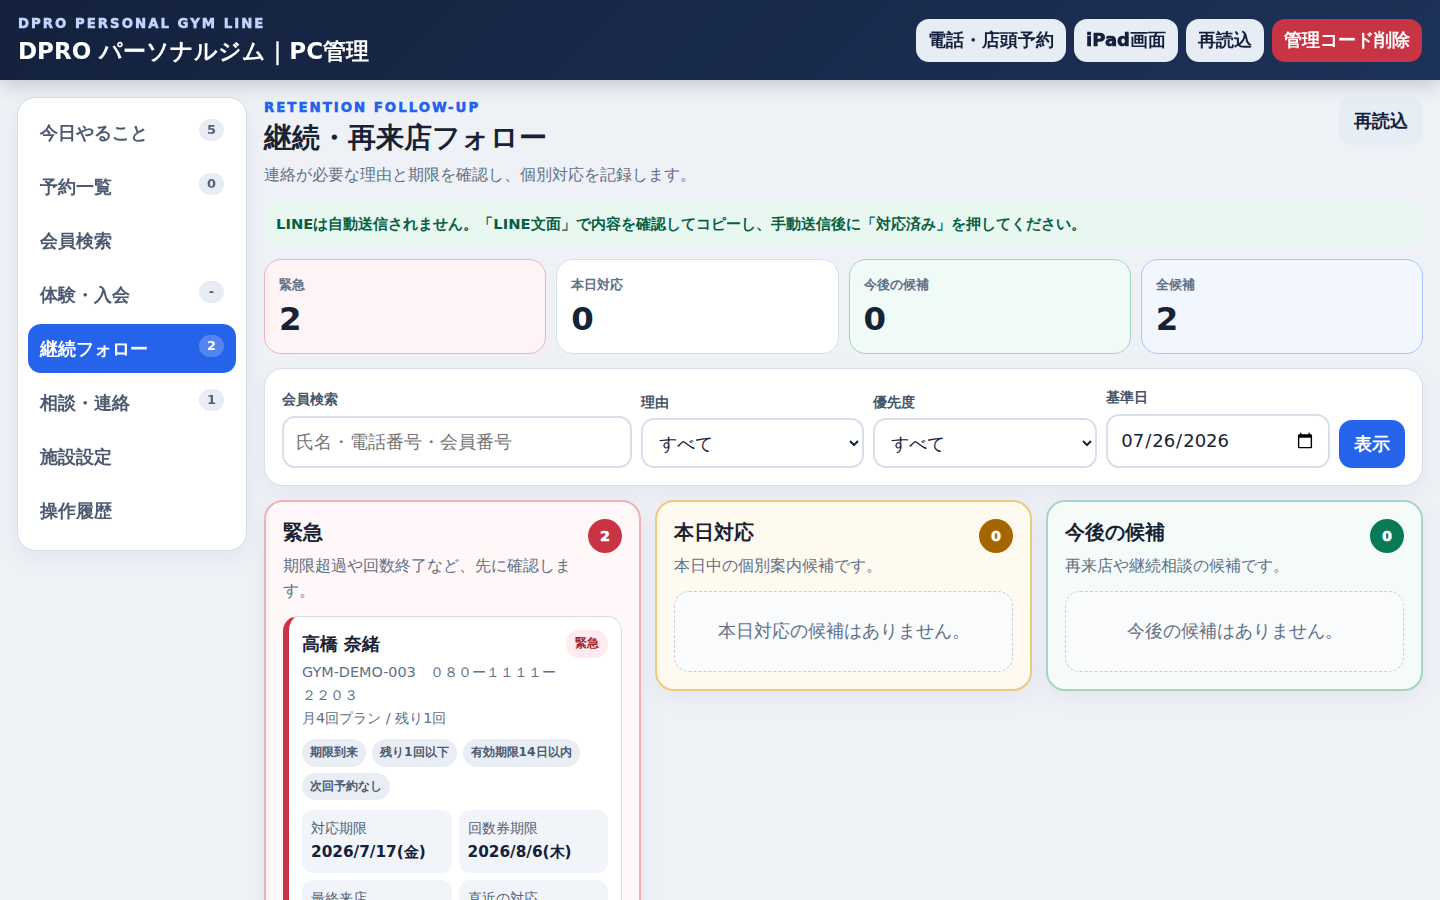The image size is (1440, 900).
Task: Click the green count badge in 今後の候補 column
Action: point(1387,536)
